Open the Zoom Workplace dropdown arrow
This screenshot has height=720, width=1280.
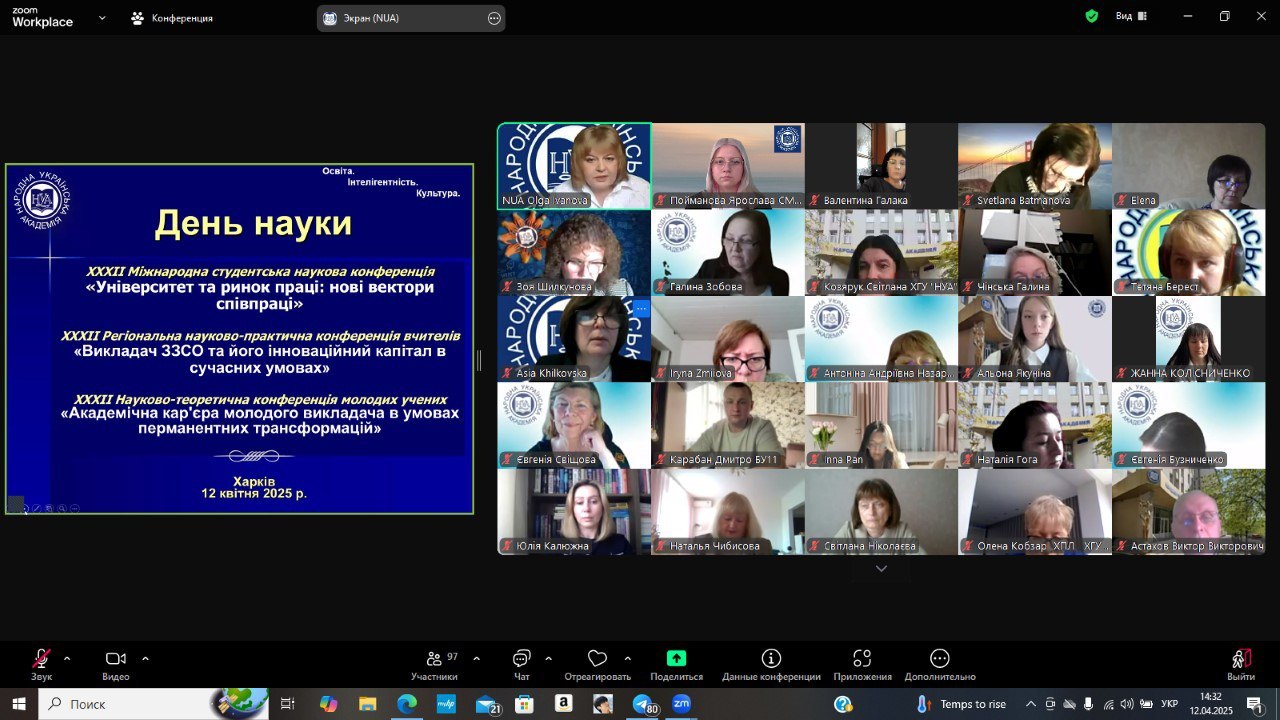pos(102,18)
